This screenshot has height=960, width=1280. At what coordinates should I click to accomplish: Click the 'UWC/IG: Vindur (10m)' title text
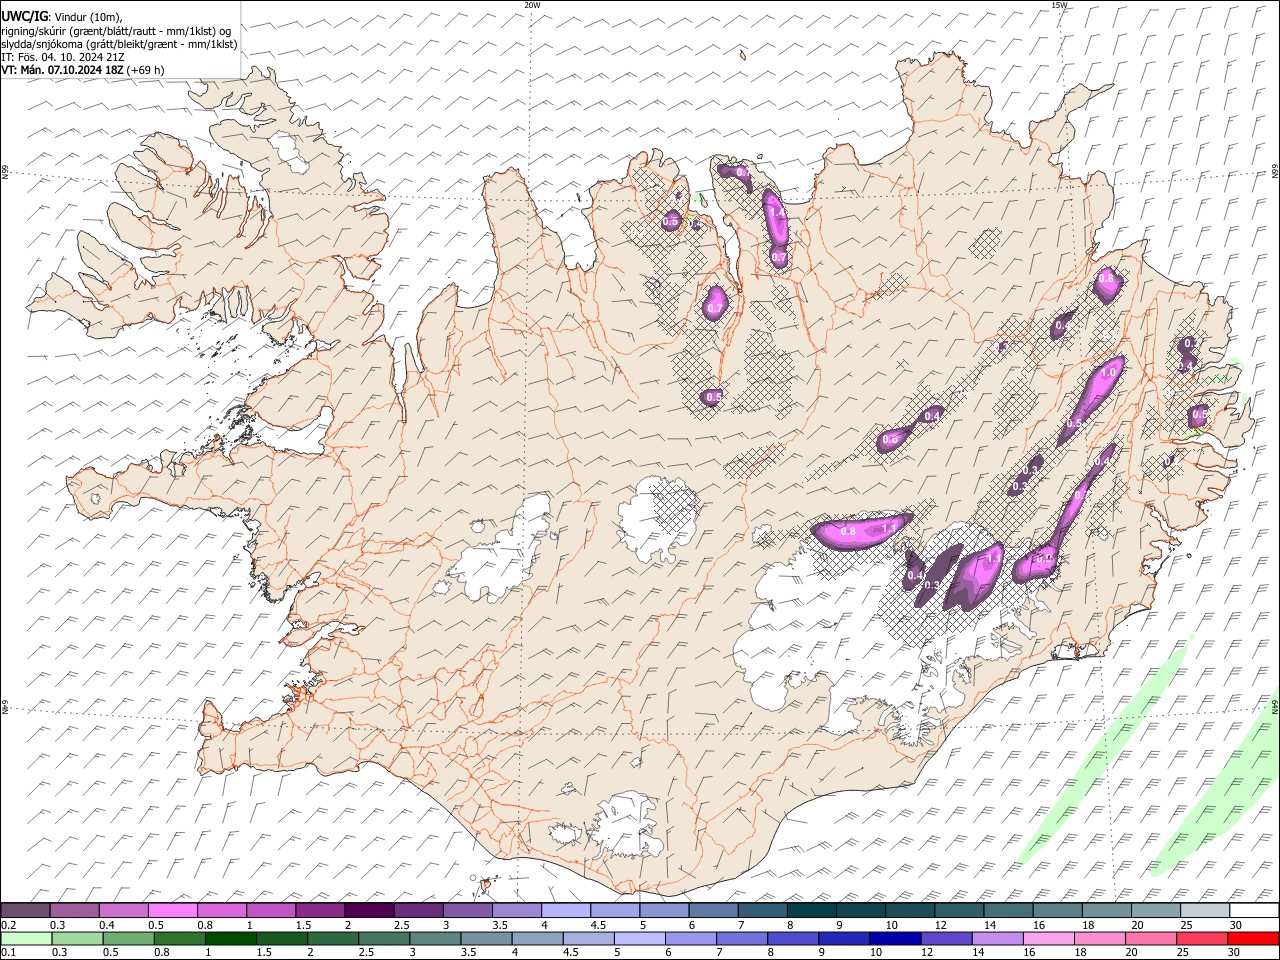pos(62,17)
